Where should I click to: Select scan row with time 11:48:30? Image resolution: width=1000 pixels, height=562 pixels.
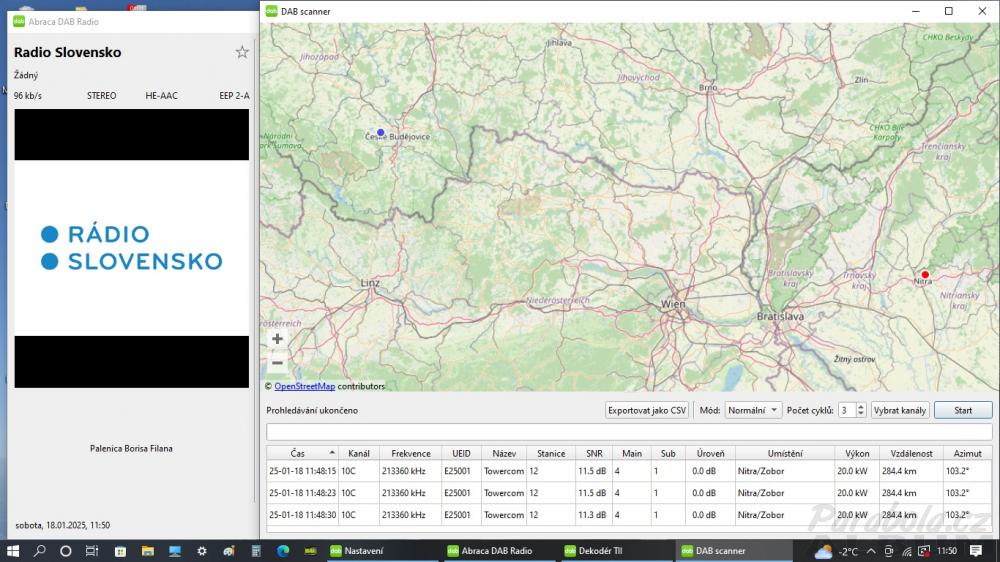point(629,515)
